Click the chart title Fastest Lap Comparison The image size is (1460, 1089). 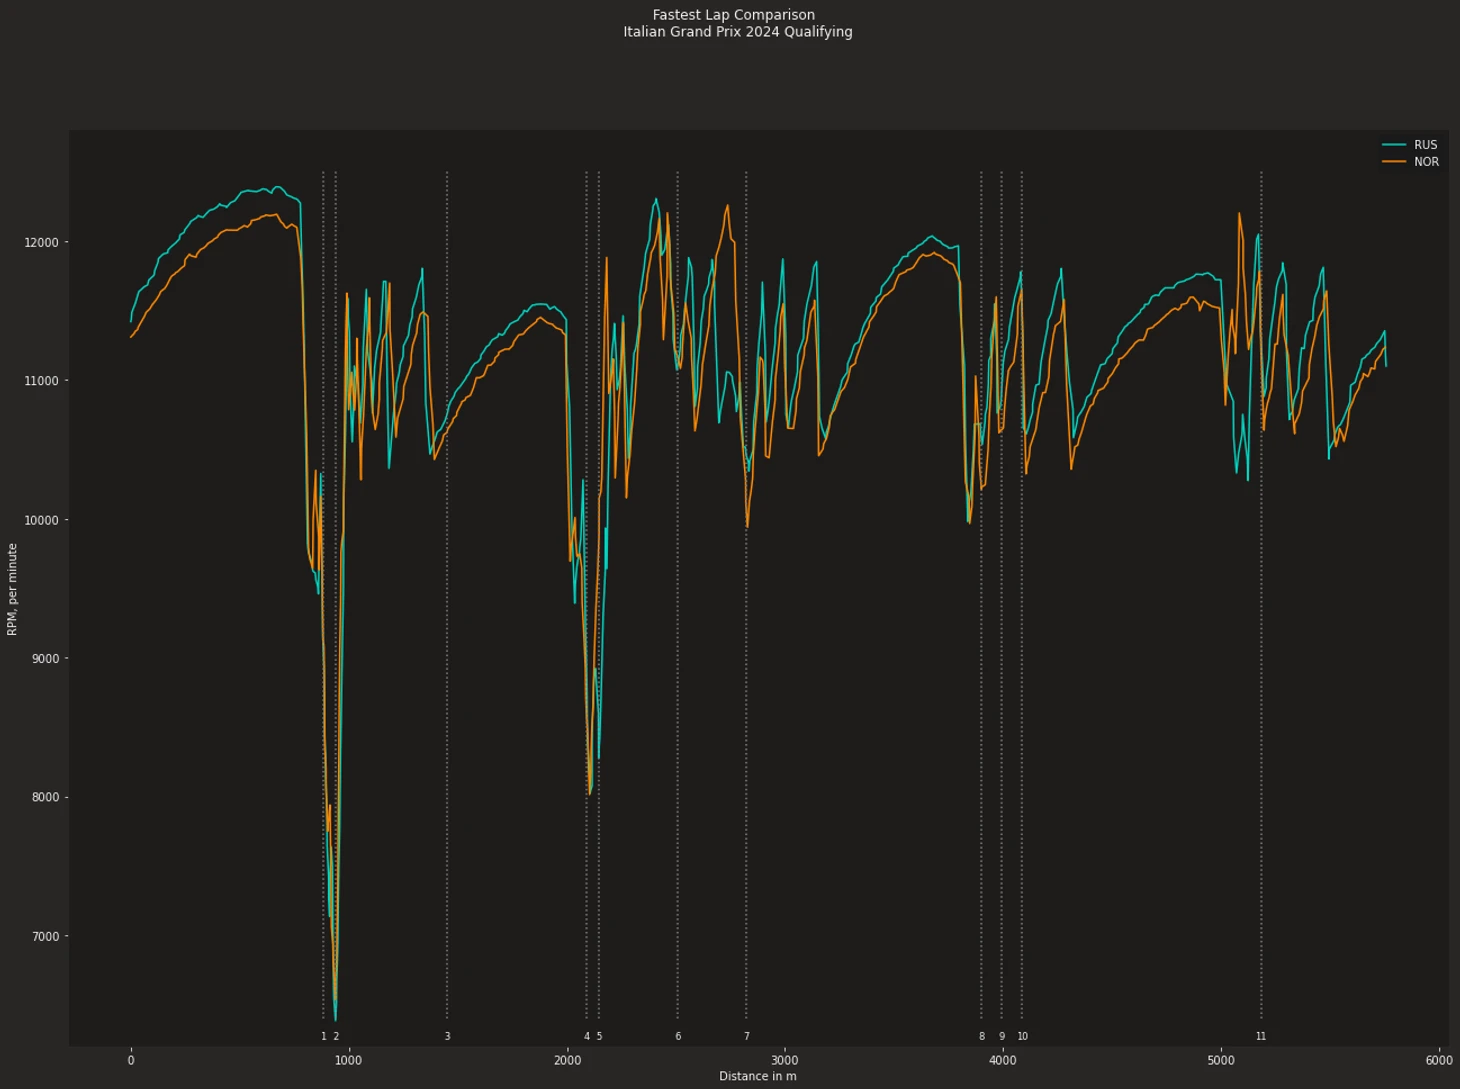(734, 15)
